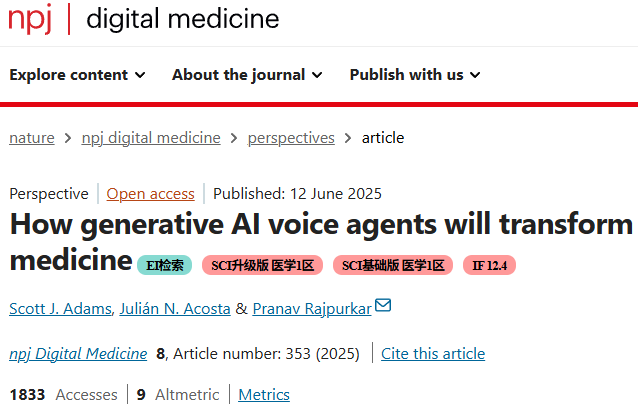Expand the About the journal menu
This screenshot has width=638, height=405.
click(247, 75)
